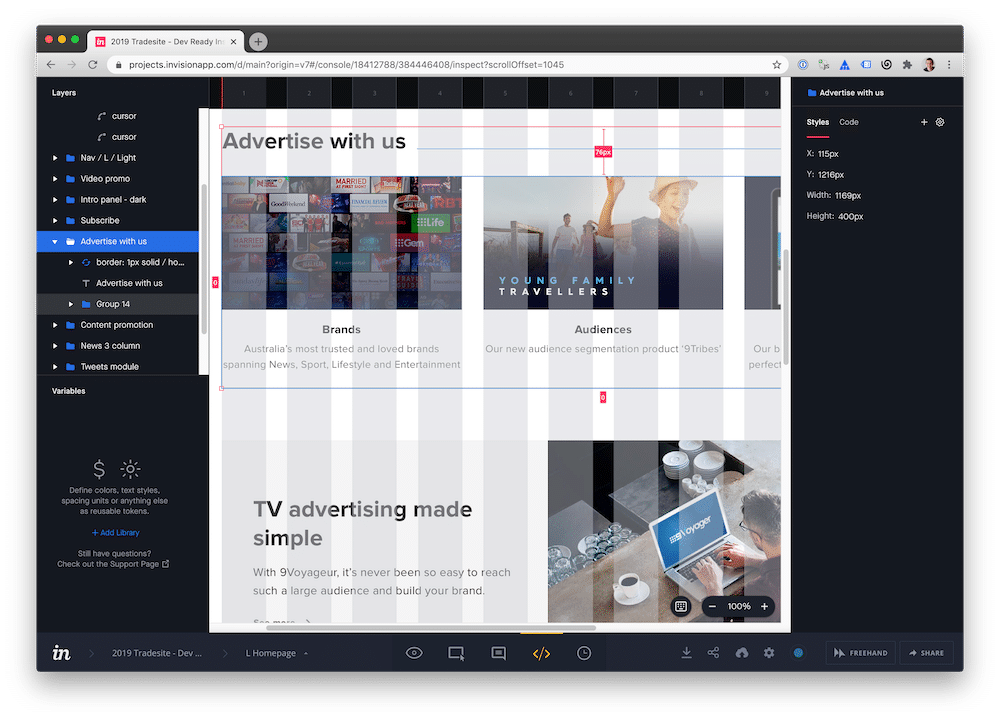Select the 2019 Tradesite browser tab
Screen dimensions: 1000x720
pos(165,41)
